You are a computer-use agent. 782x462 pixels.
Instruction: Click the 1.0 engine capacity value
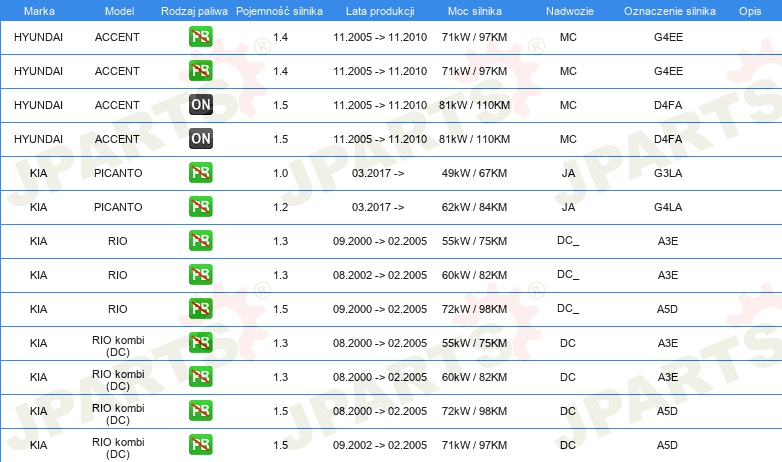[x=280, y=173]
